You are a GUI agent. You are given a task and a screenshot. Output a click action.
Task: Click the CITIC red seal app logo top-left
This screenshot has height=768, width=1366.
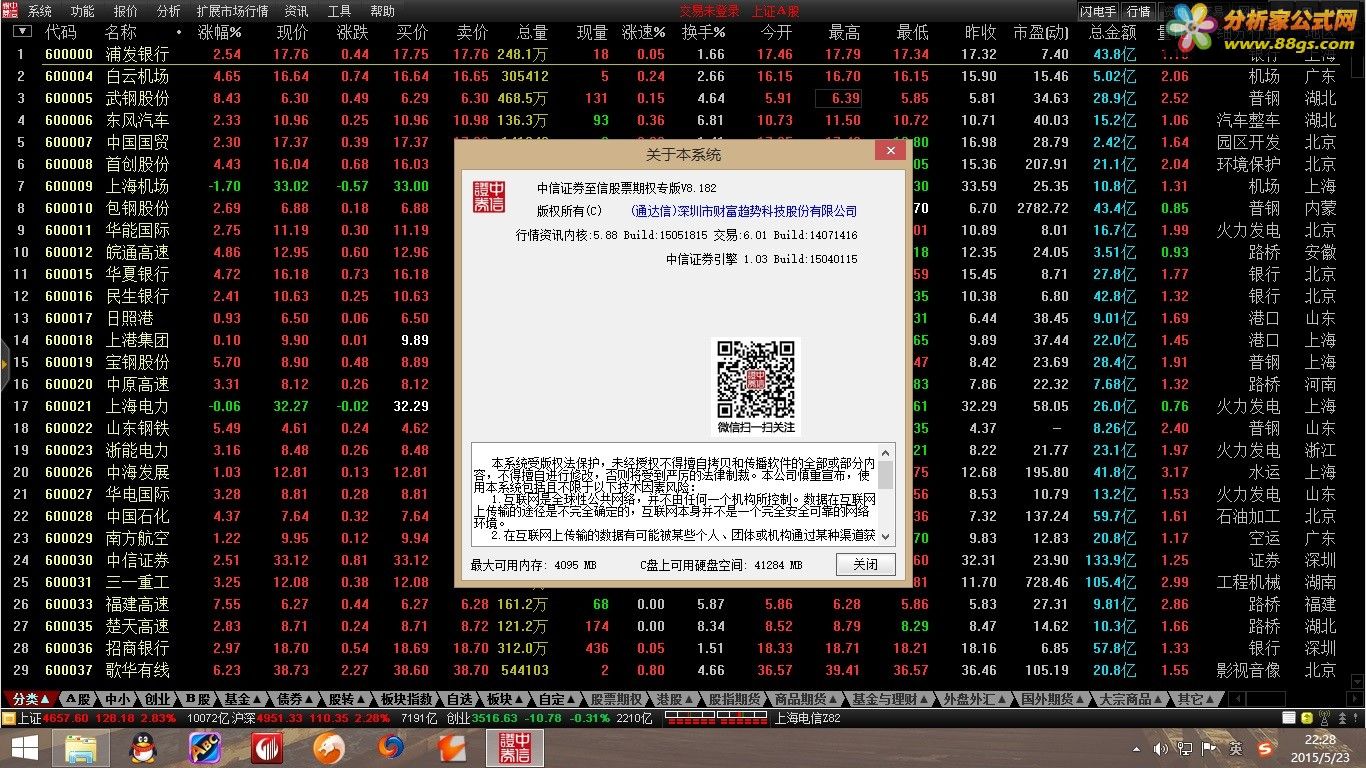(x=11, y=10)
